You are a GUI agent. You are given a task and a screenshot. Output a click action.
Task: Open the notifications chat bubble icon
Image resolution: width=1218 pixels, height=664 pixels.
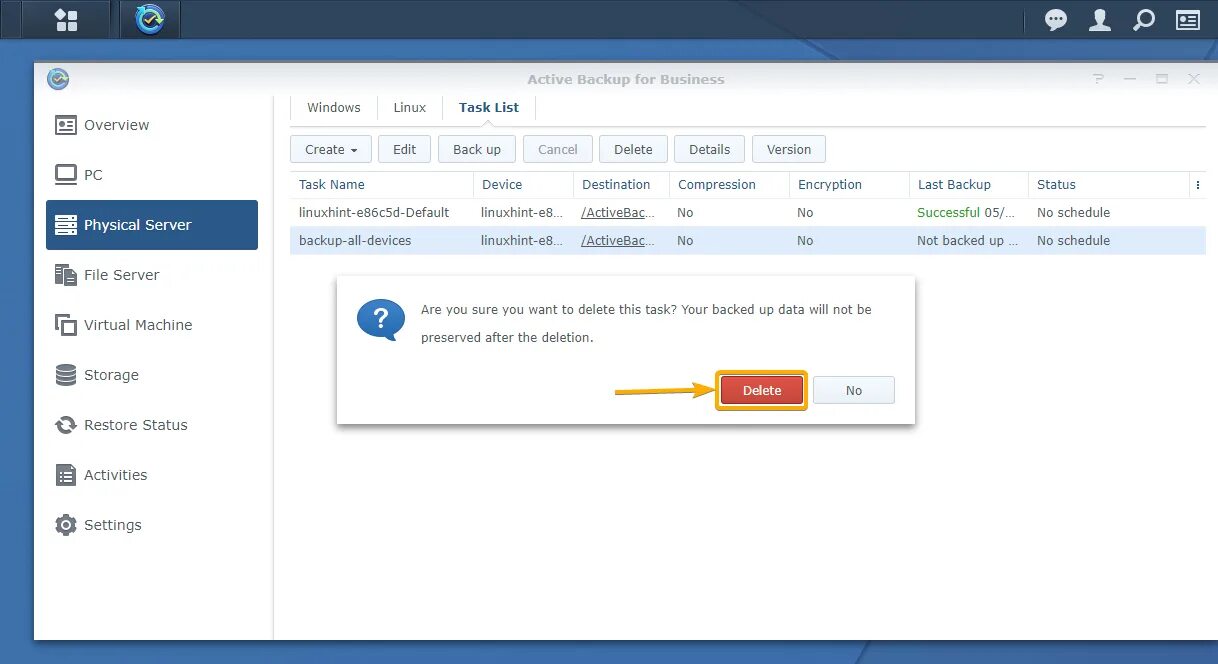point(1056,20)
